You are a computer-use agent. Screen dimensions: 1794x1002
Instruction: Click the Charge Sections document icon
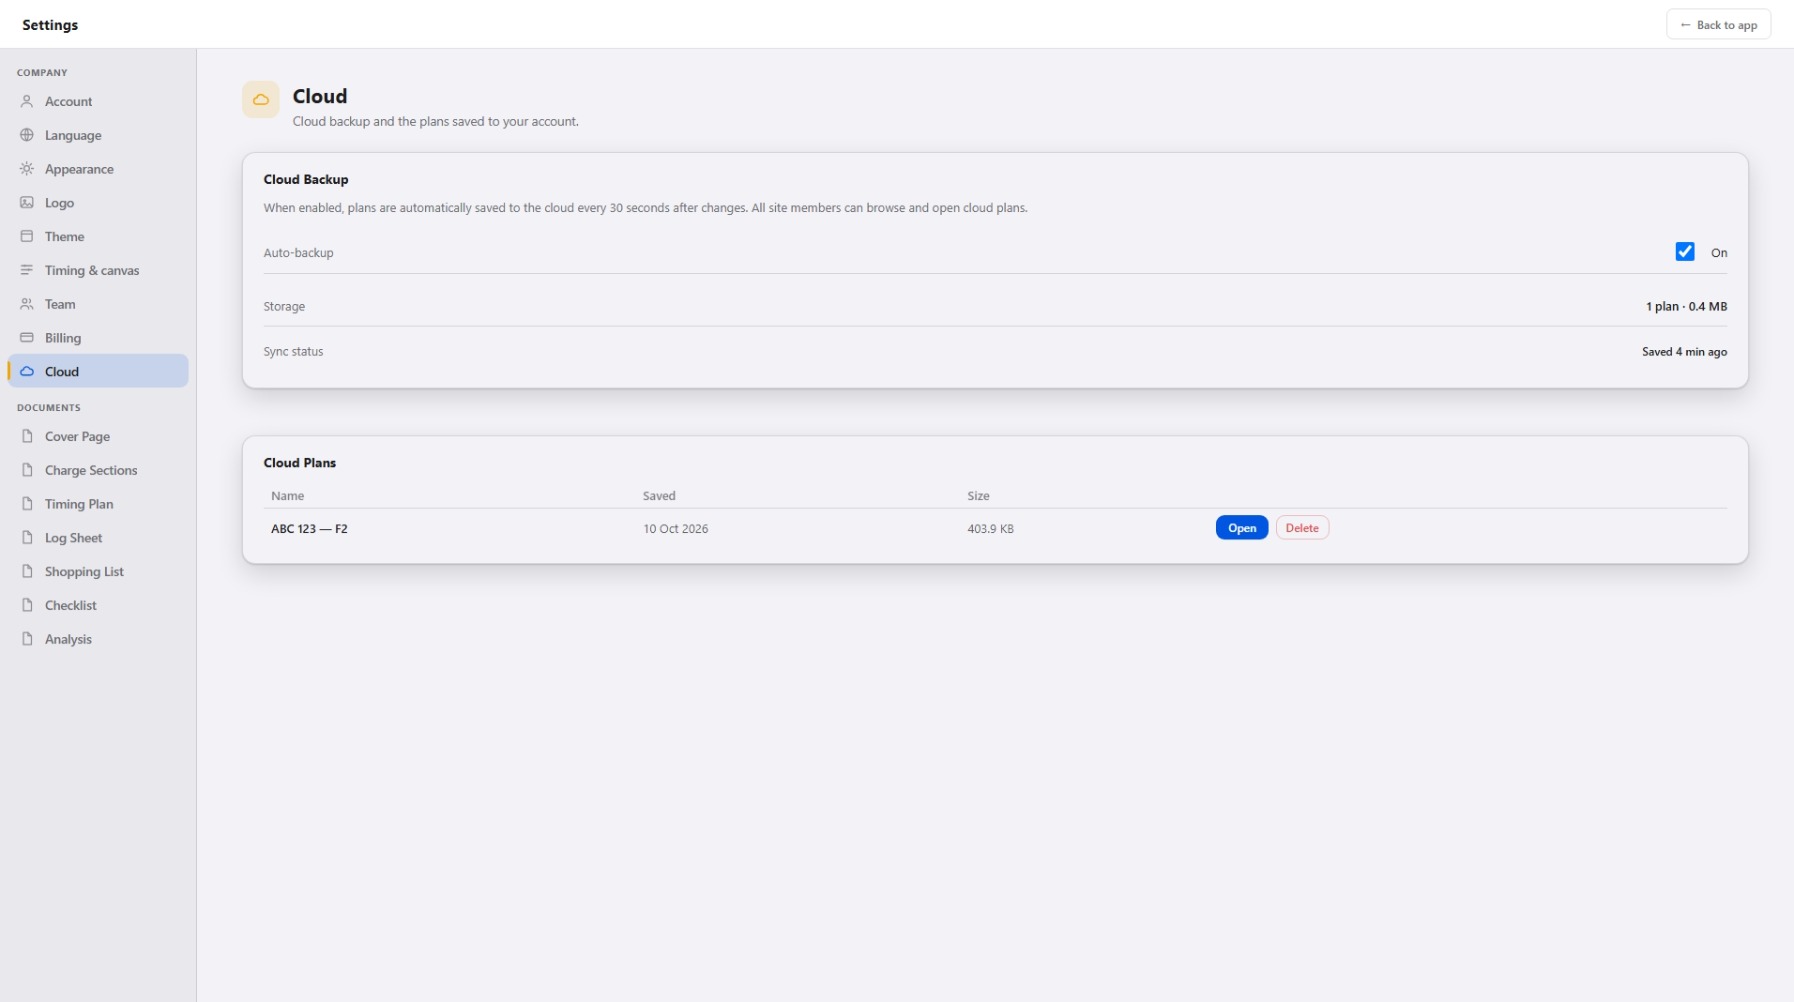(x=27, y=470)
